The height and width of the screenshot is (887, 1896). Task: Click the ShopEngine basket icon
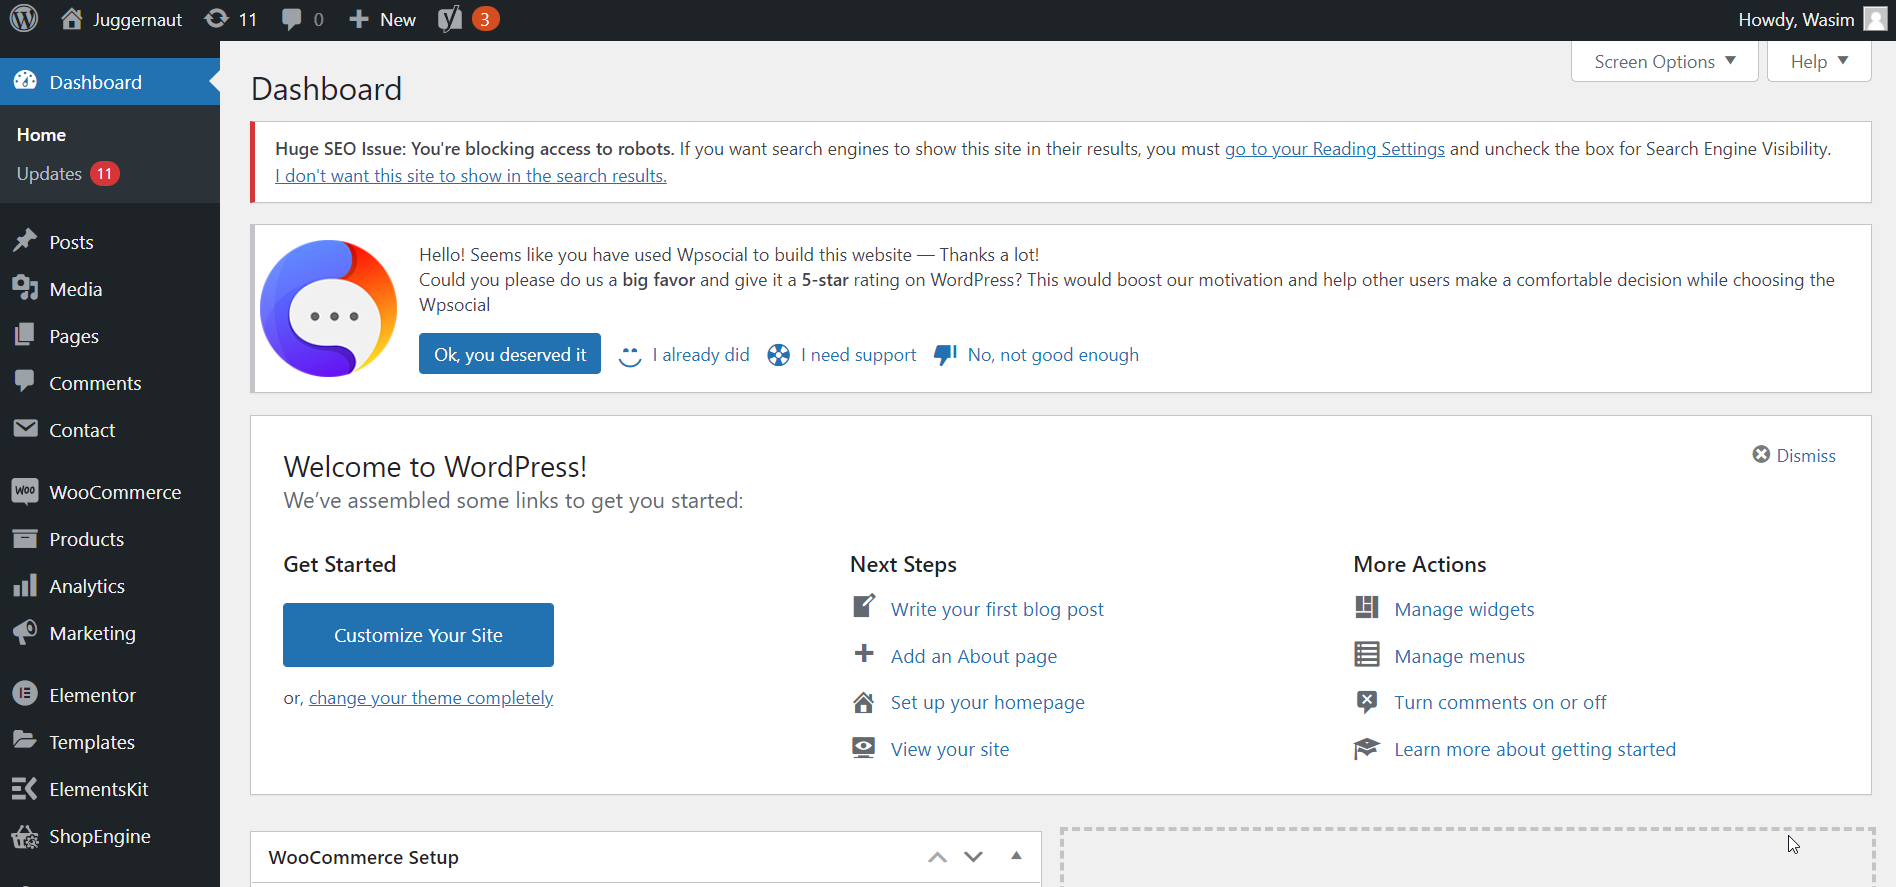pyautogui.click(x=25, y=836)
